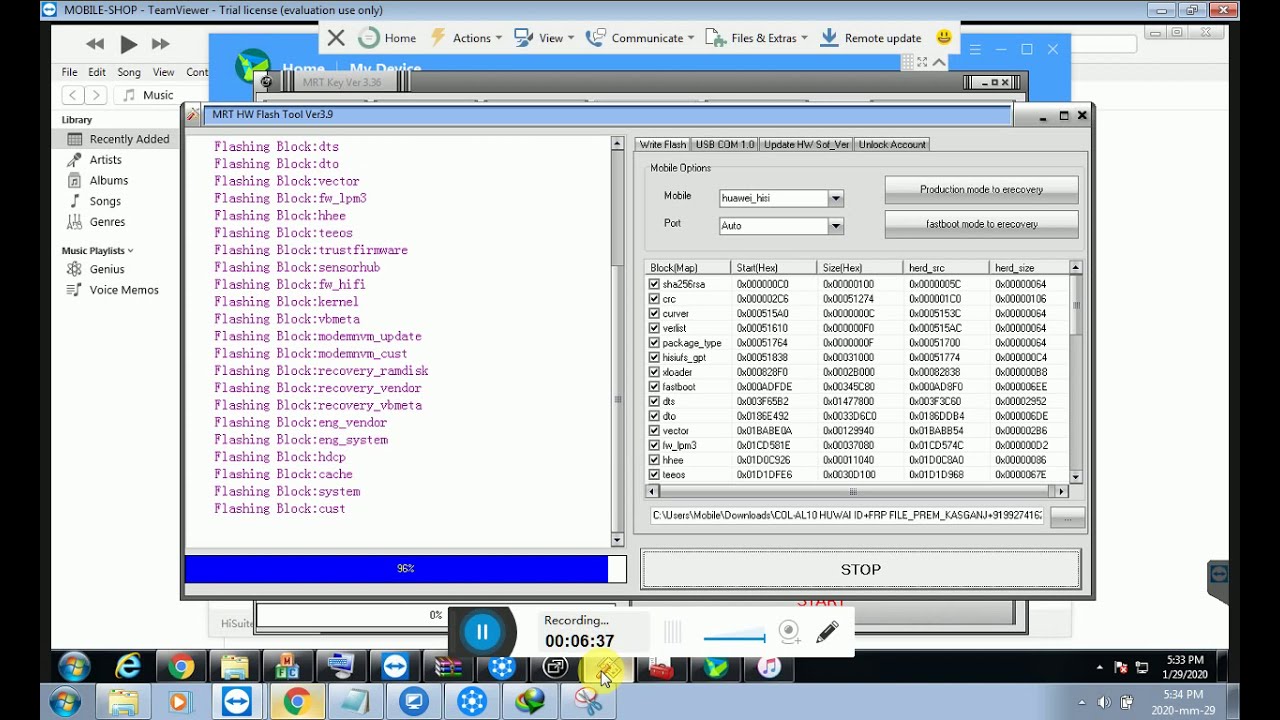Open Google Chrome on the remote taskbar

click(181, 666)
